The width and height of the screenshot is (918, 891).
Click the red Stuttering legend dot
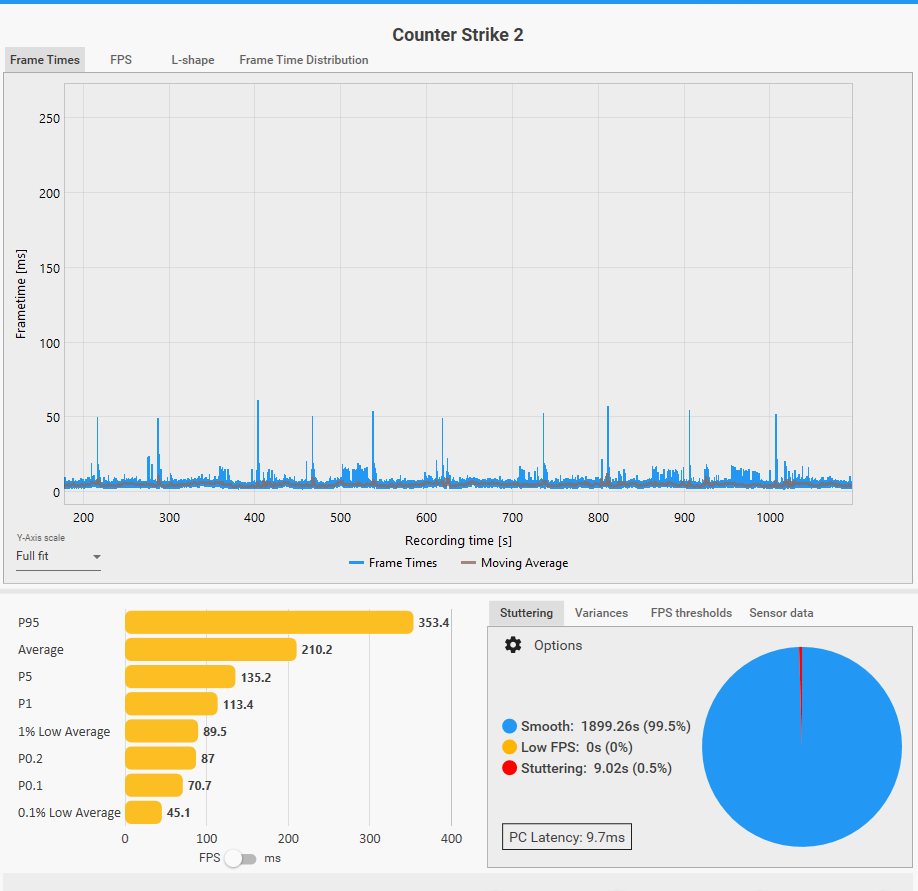(509, 768)
